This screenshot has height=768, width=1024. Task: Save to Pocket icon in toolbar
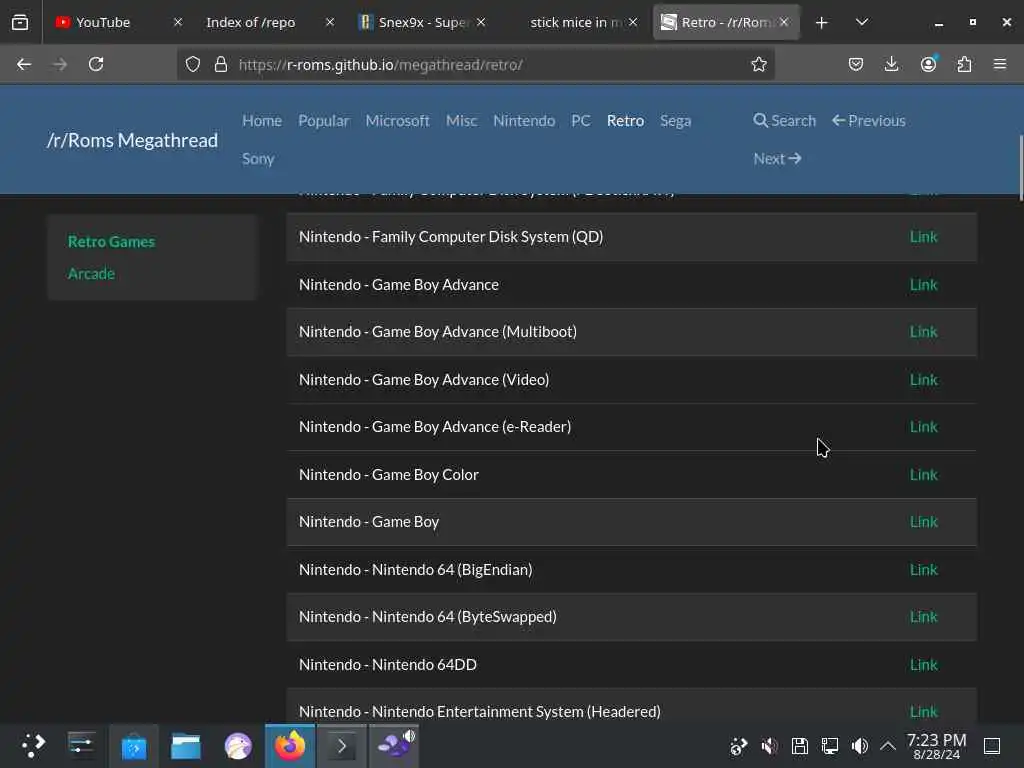point(856,64)
